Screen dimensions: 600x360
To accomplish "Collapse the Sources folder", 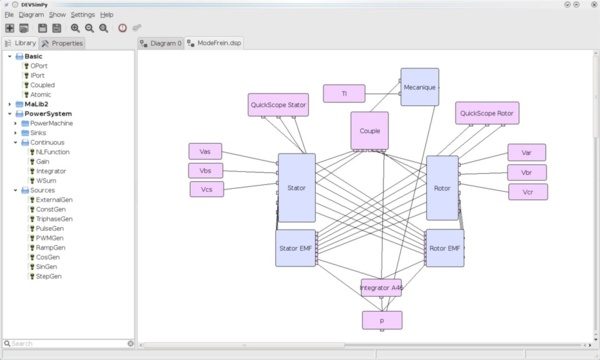I will pyautogui.click(x=15, y=190).
